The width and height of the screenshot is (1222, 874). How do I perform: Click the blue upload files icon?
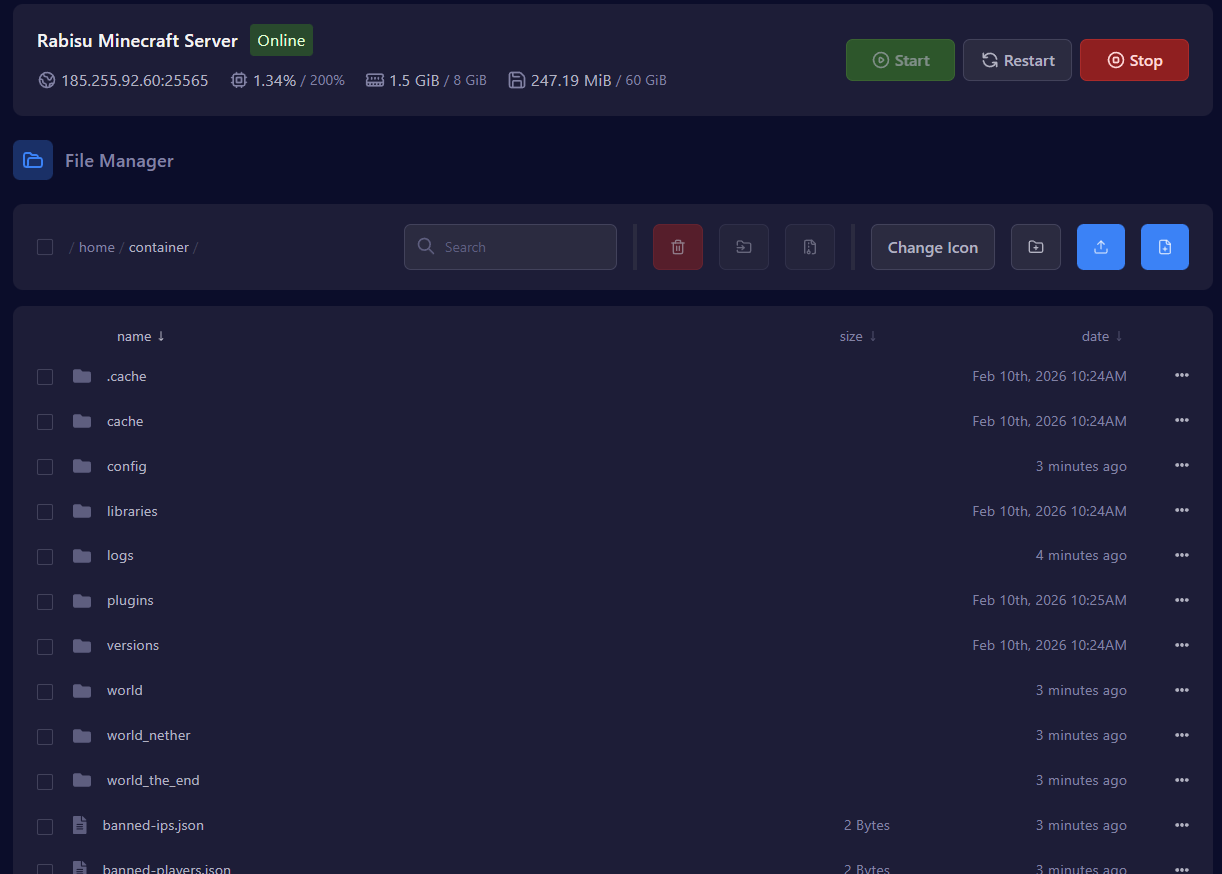point(1100,247)
